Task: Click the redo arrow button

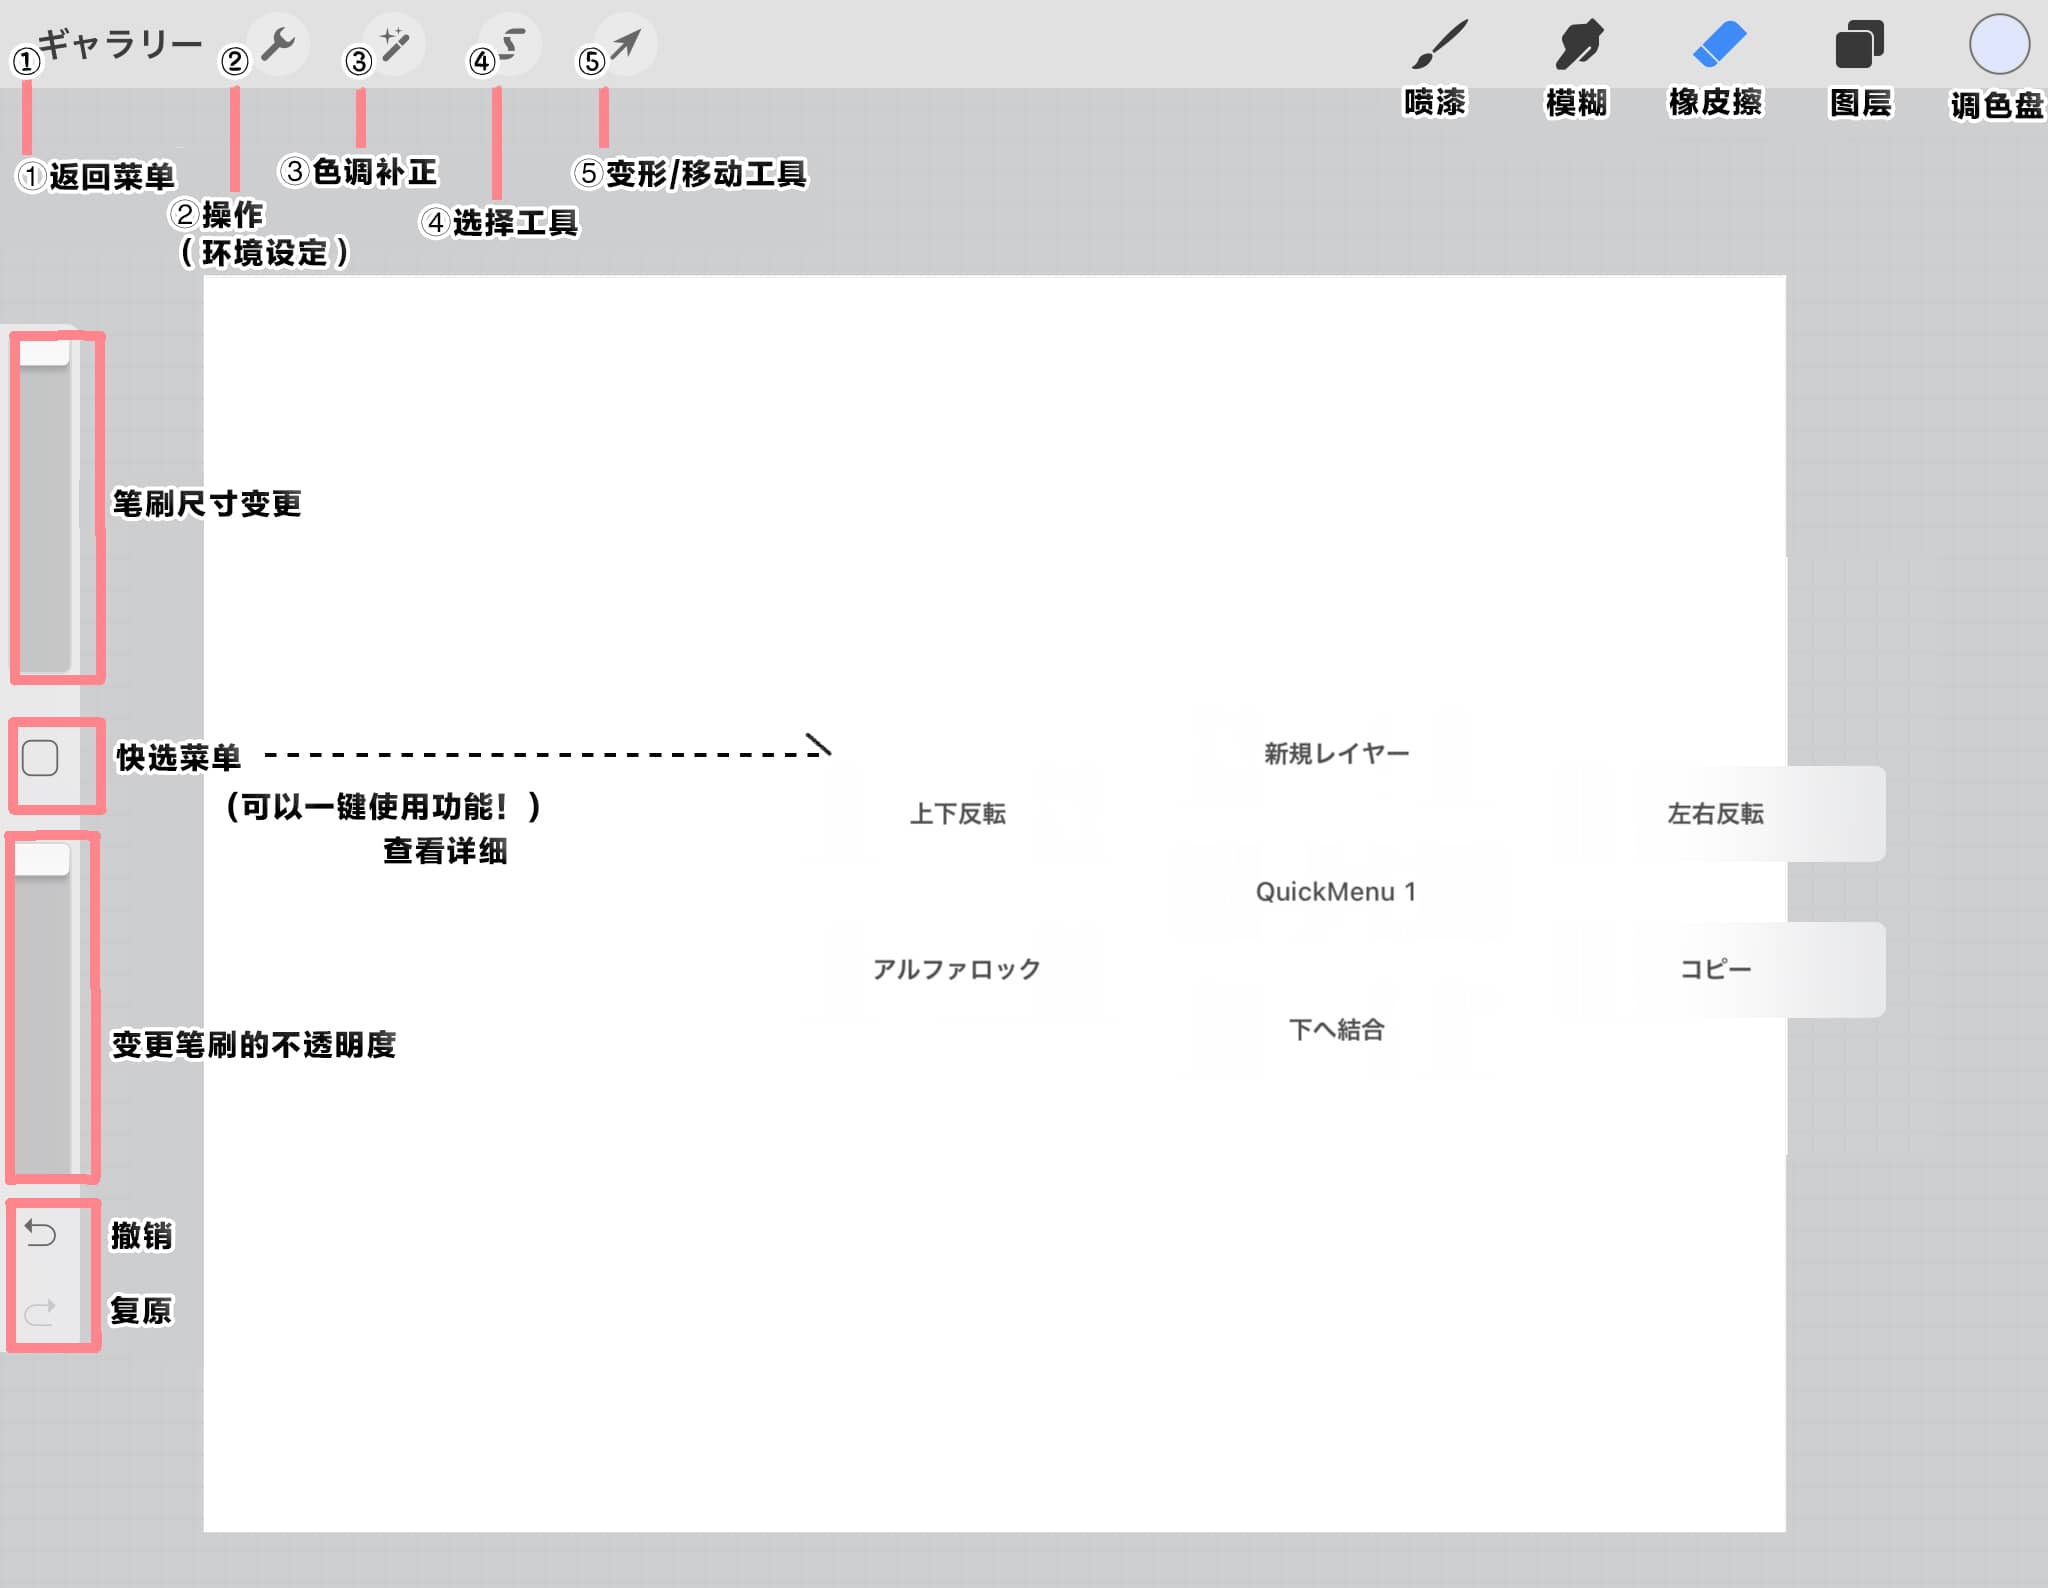Action: [40, 1312]
